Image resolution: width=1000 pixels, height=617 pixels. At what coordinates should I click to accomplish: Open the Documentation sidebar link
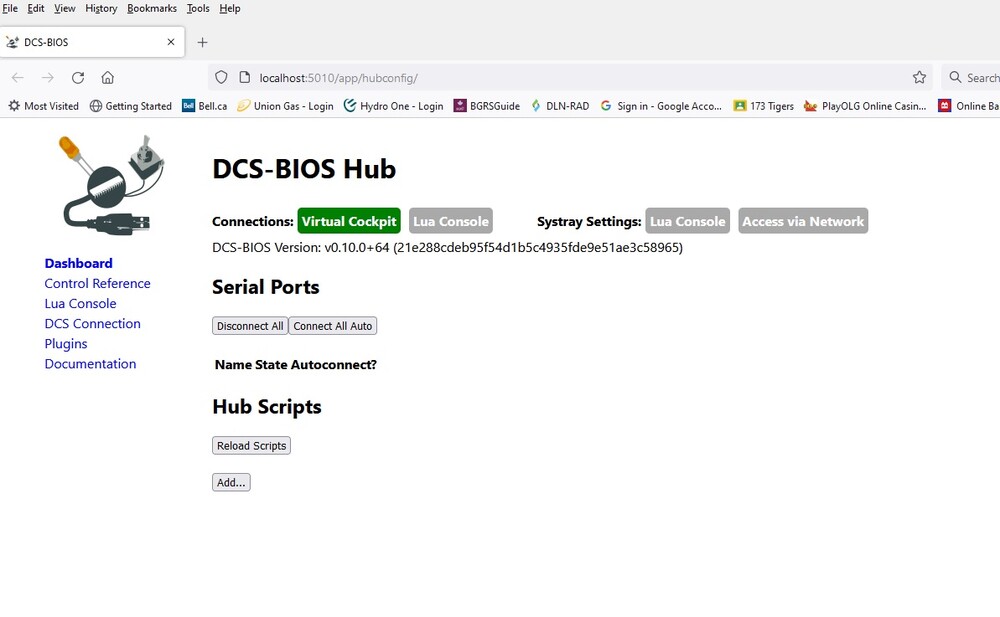tap(90, 363)
